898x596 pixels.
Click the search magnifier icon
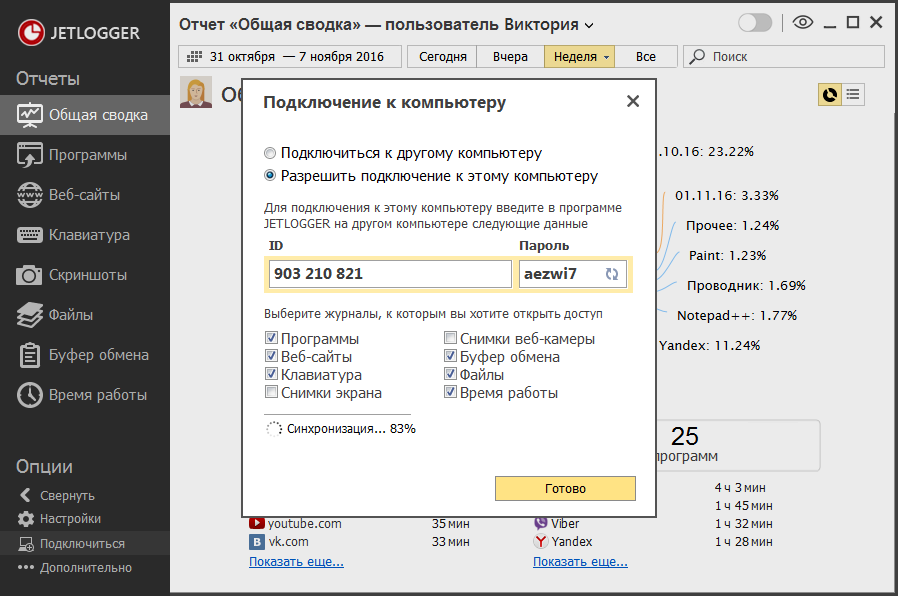pyautogui.click(x=697, y=57)
